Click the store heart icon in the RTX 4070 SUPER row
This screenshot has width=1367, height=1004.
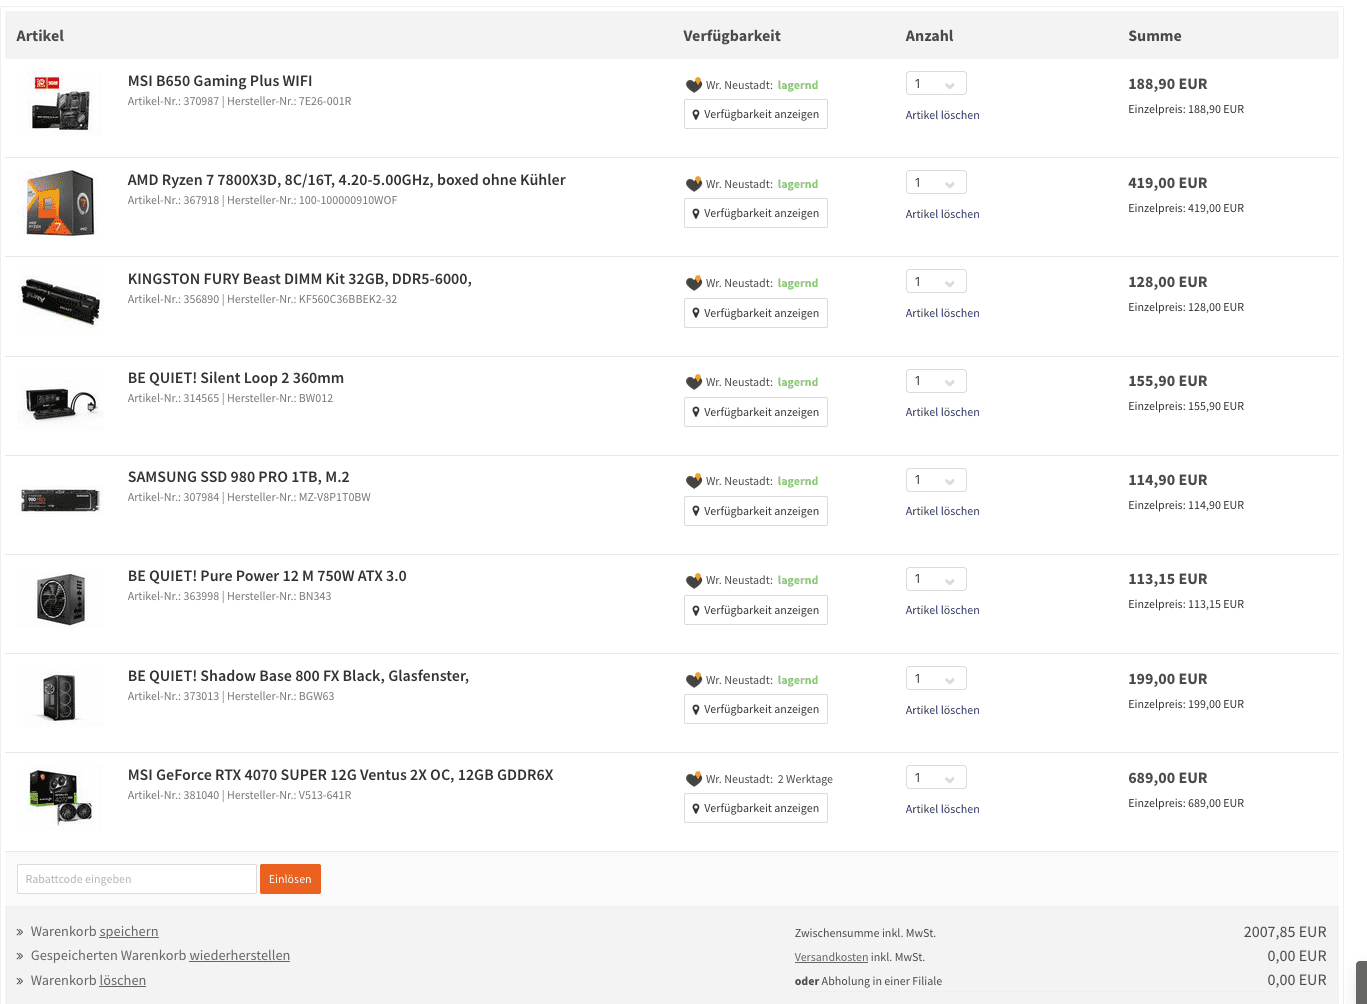point(694,779)
